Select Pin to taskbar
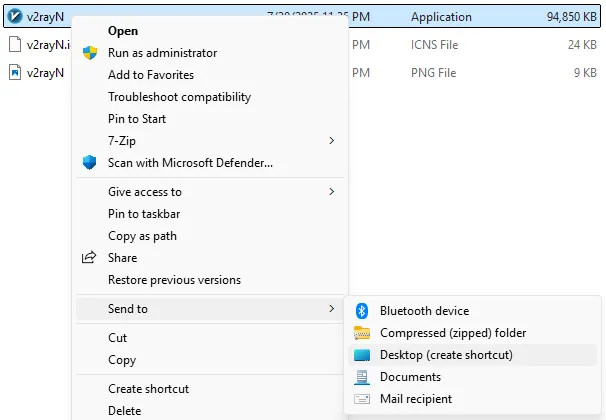The width and height of the screenshot is (606, 420). pos(144,214)
